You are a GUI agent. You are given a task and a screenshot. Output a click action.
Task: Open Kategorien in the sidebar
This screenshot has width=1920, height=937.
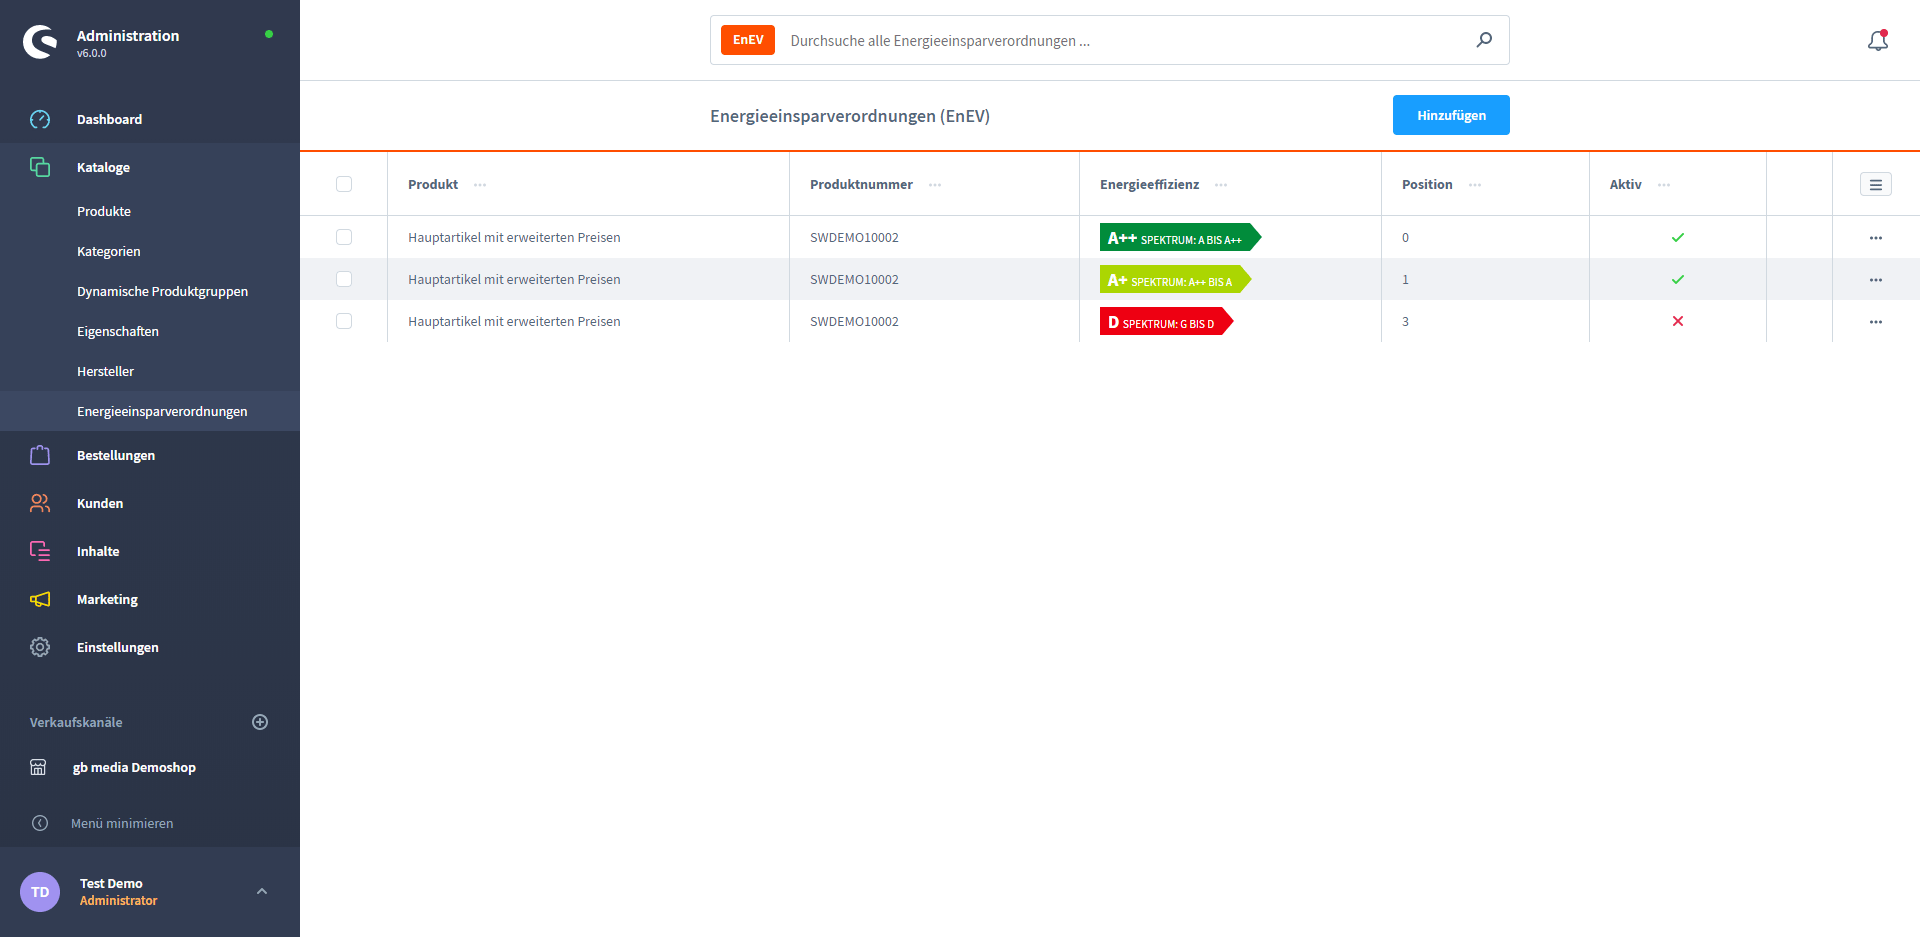pyautogui.click(x=109, y=251)
